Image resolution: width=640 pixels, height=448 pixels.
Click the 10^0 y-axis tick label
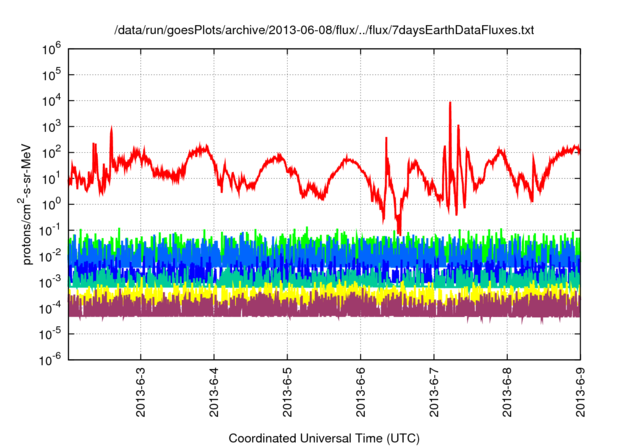pyautogui.click(x=51, y=204)
